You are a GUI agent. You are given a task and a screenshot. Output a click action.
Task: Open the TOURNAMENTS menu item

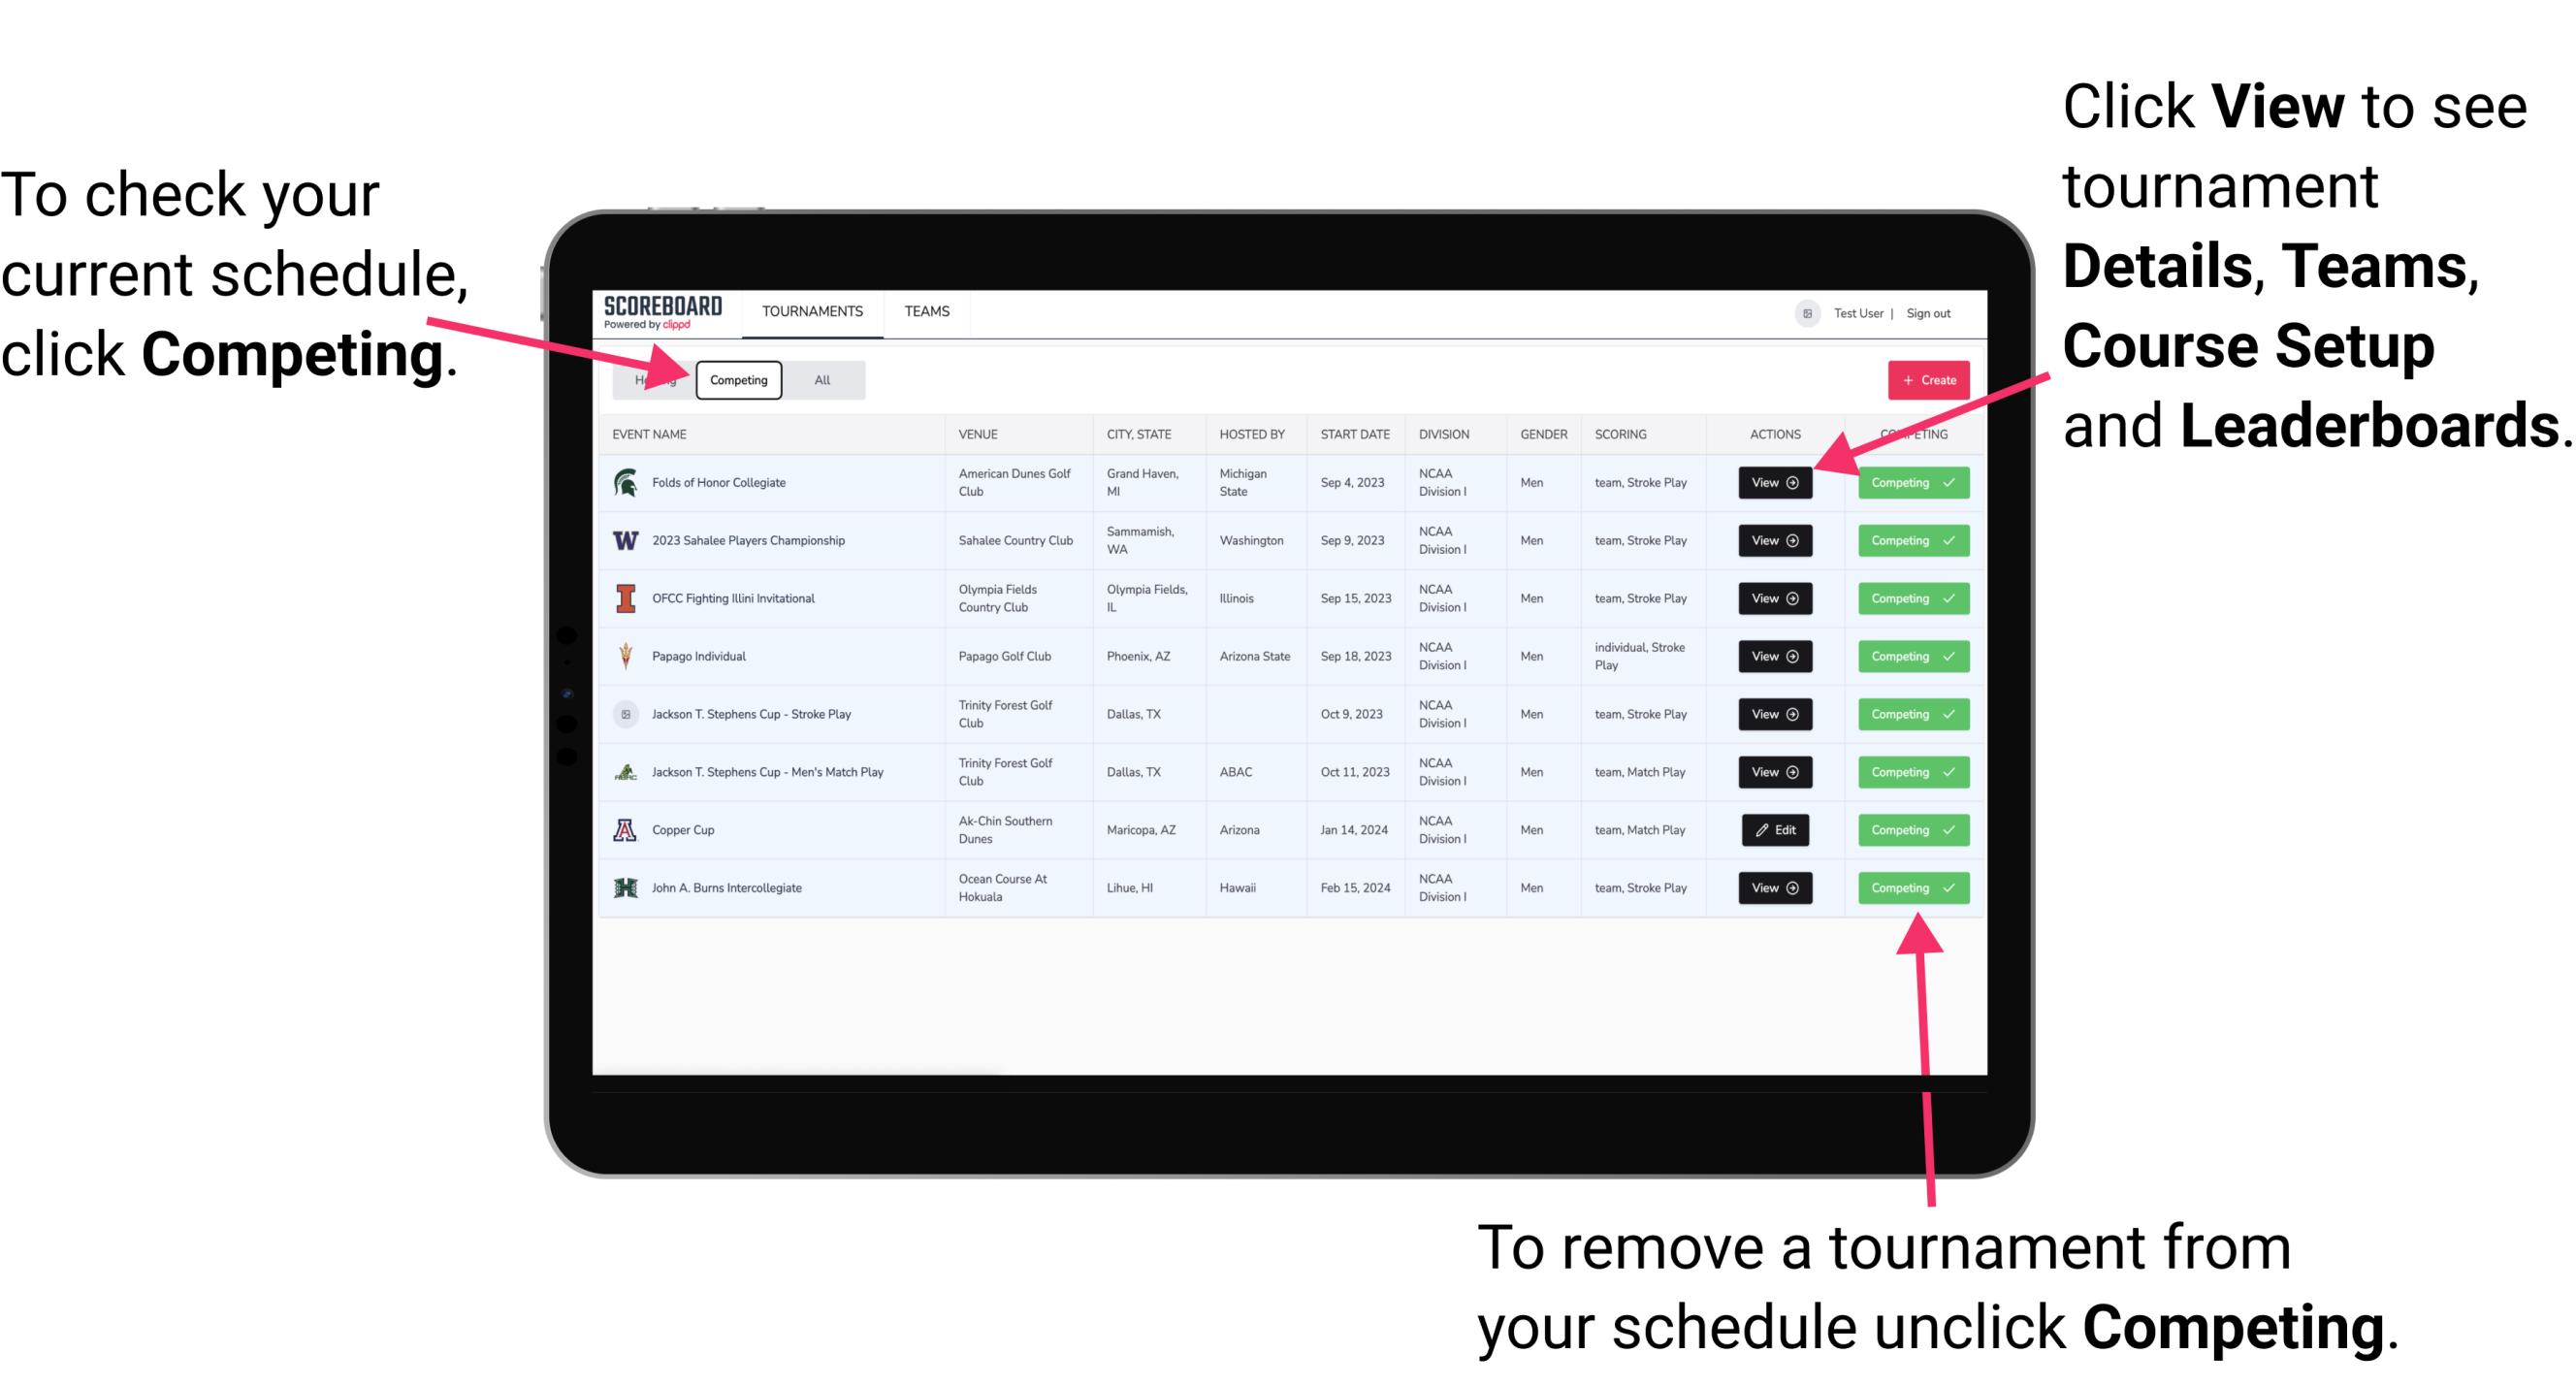810,310
